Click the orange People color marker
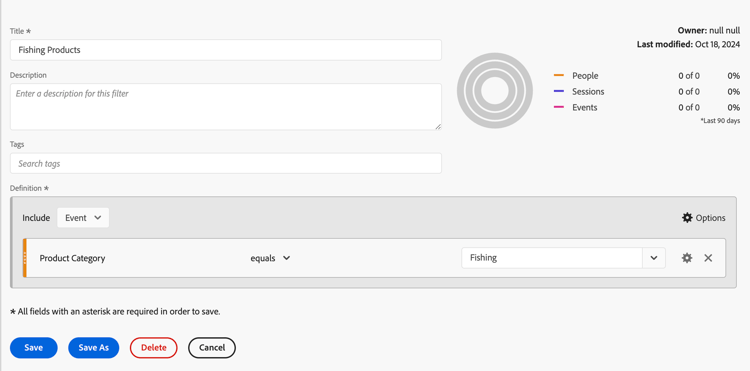The image size is (750, 371). (559, 76)
